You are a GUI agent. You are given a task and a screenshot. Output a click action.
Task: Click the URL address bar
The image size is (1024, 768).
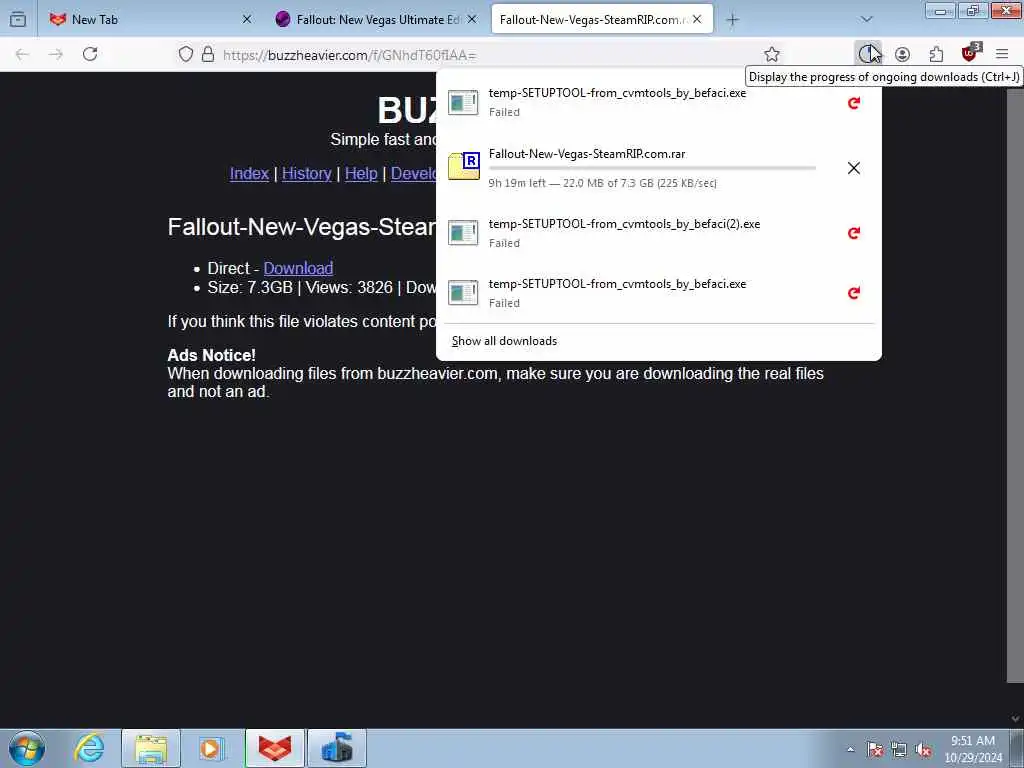pos(480,55)
